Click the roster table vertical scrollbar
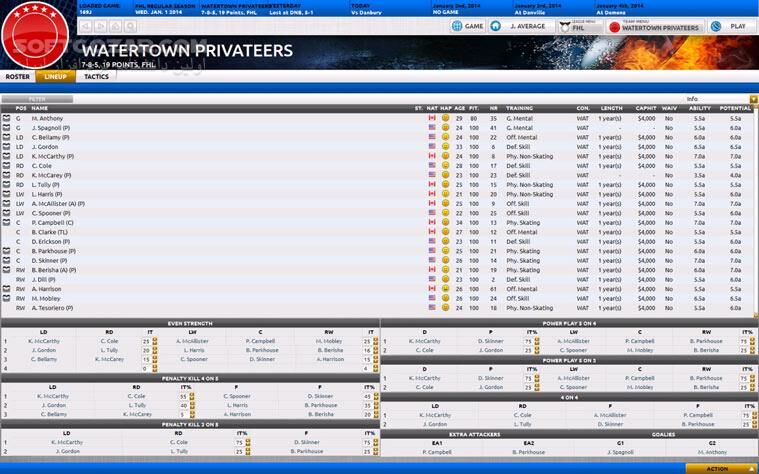This screenshot has width=759, height=474. tap(757, 212)
